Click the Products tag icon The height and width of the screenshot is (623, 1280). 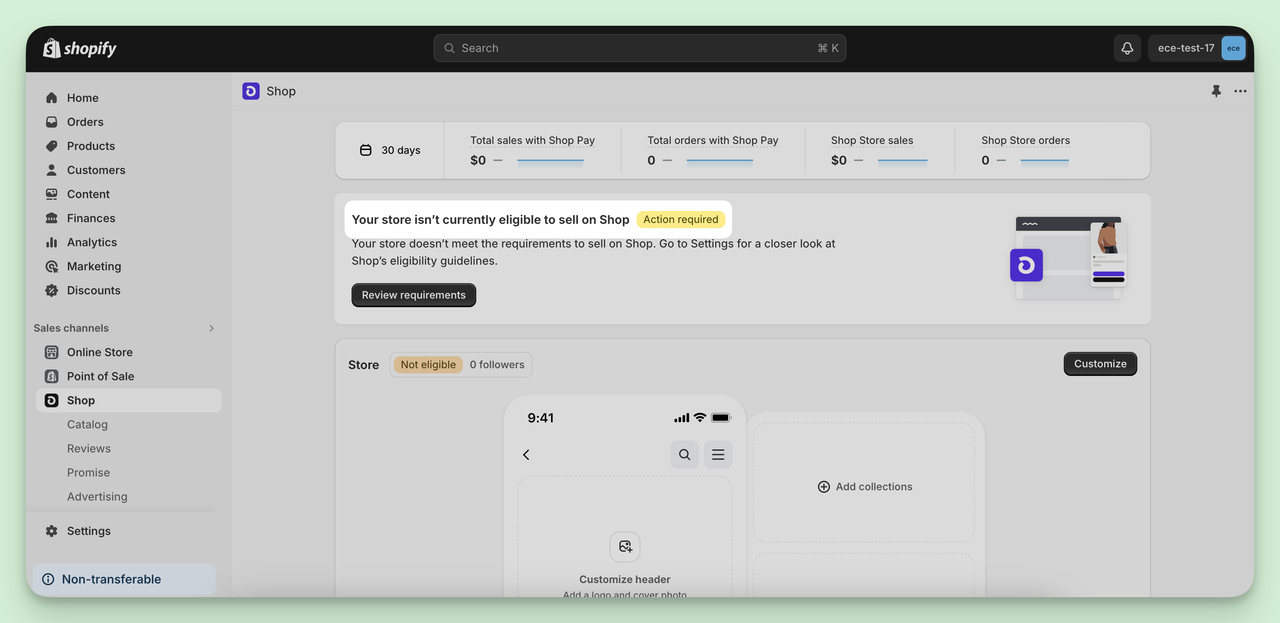click(x=51, y=146)
